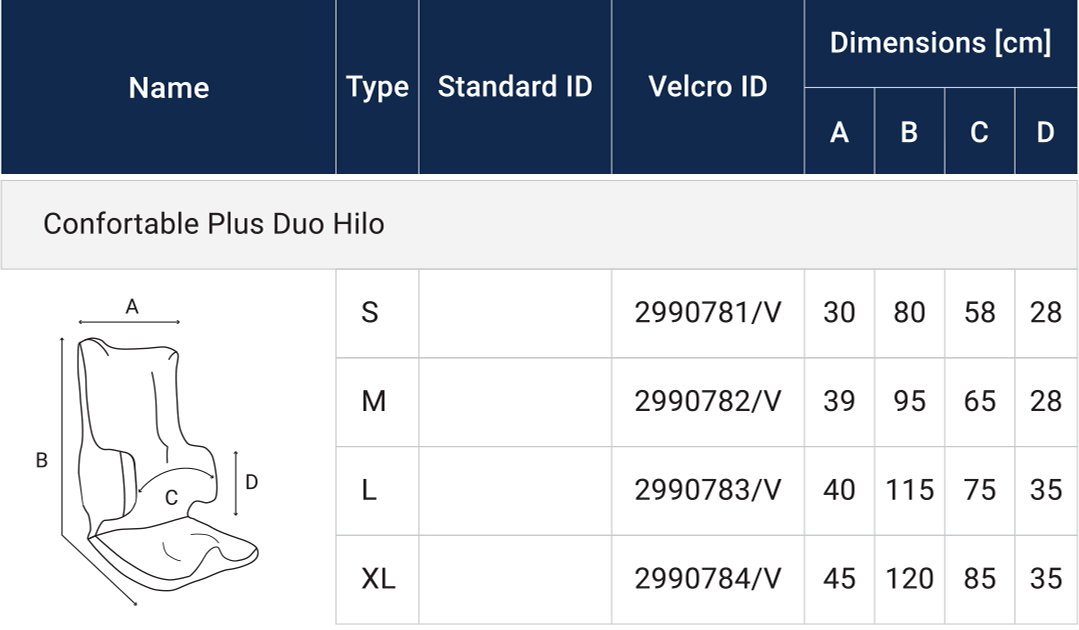Image resolution: width=1079 pixels, height=630 pixels.
Task: Select Velcro ID 2990782/V
Action: (x=708, y=402)
